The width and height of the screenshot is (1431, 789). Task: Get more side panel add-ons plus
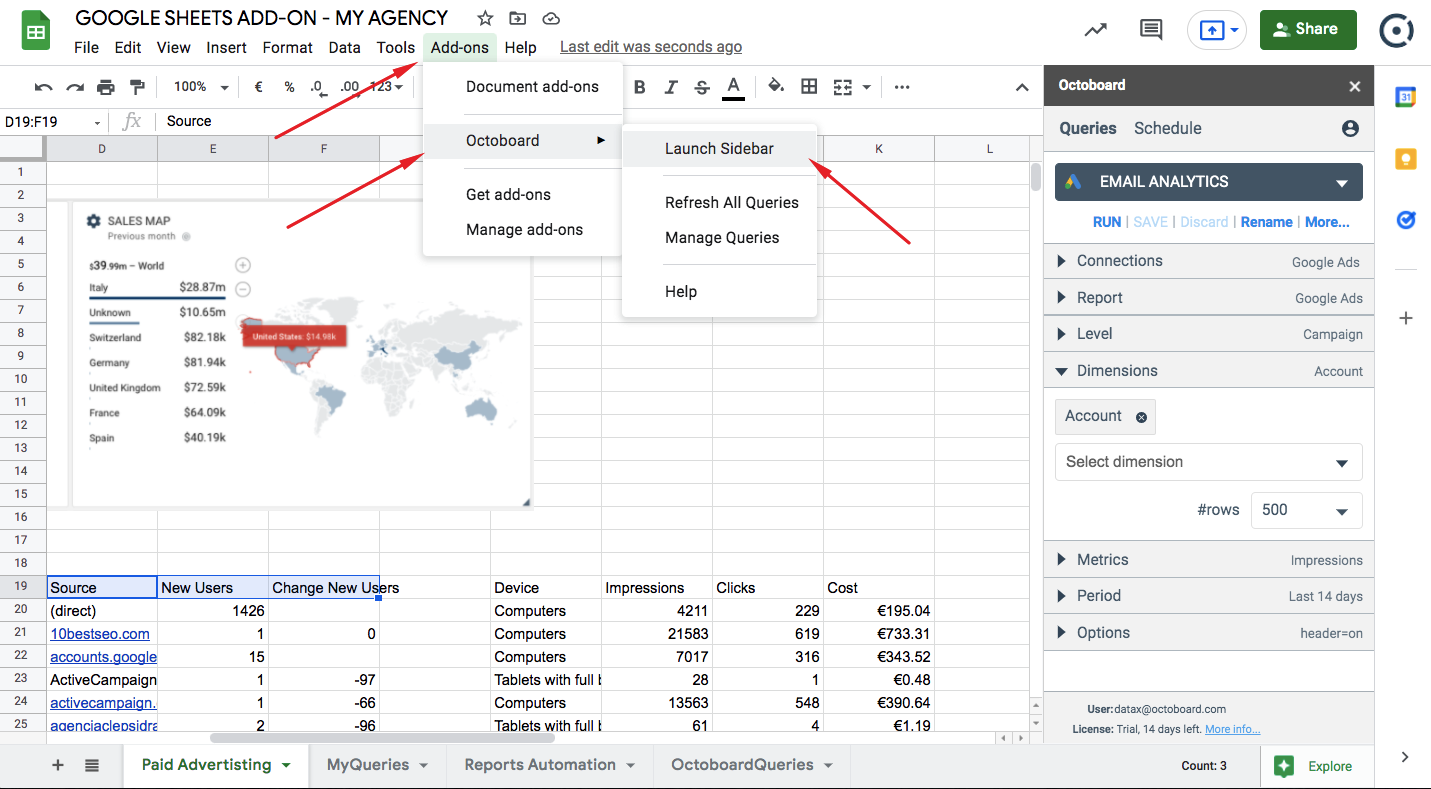coord(1406,318)
